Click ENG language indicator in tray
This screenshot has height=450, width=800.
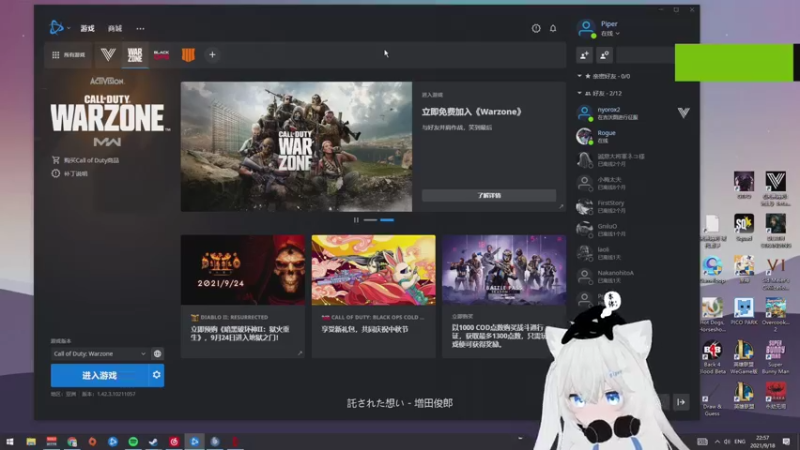click(740, 441)
